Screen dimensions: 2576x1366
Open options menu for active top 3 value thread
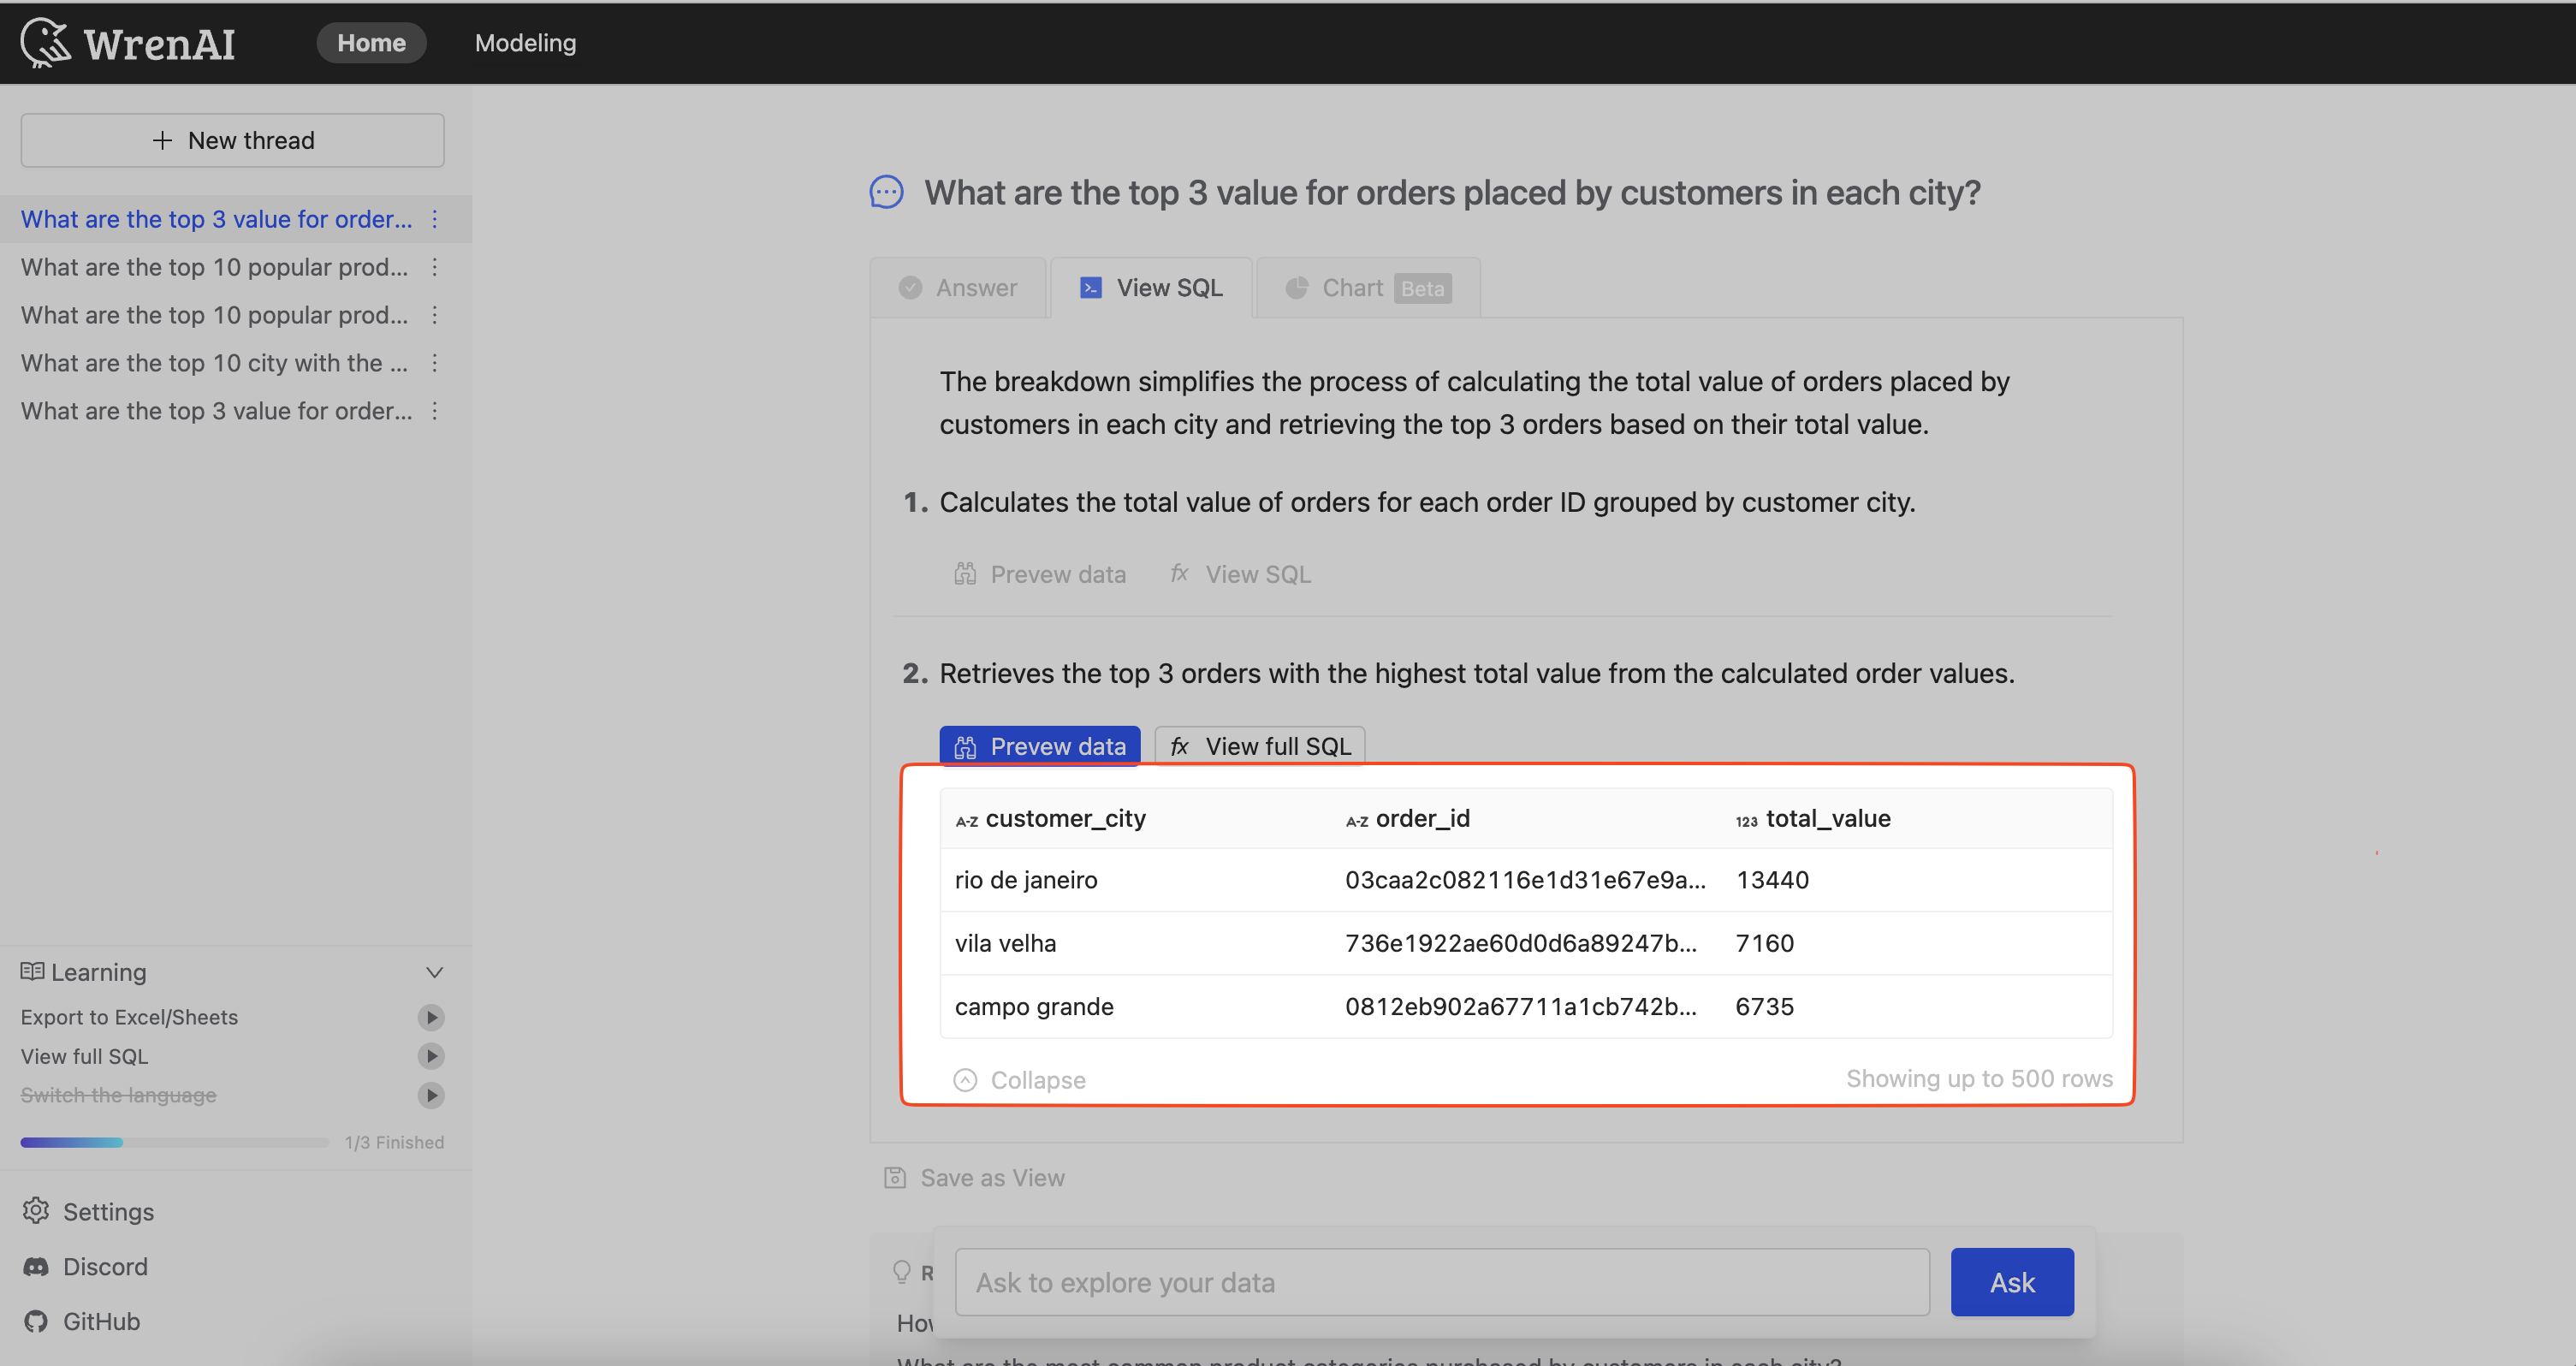click(x=434, y=219)
